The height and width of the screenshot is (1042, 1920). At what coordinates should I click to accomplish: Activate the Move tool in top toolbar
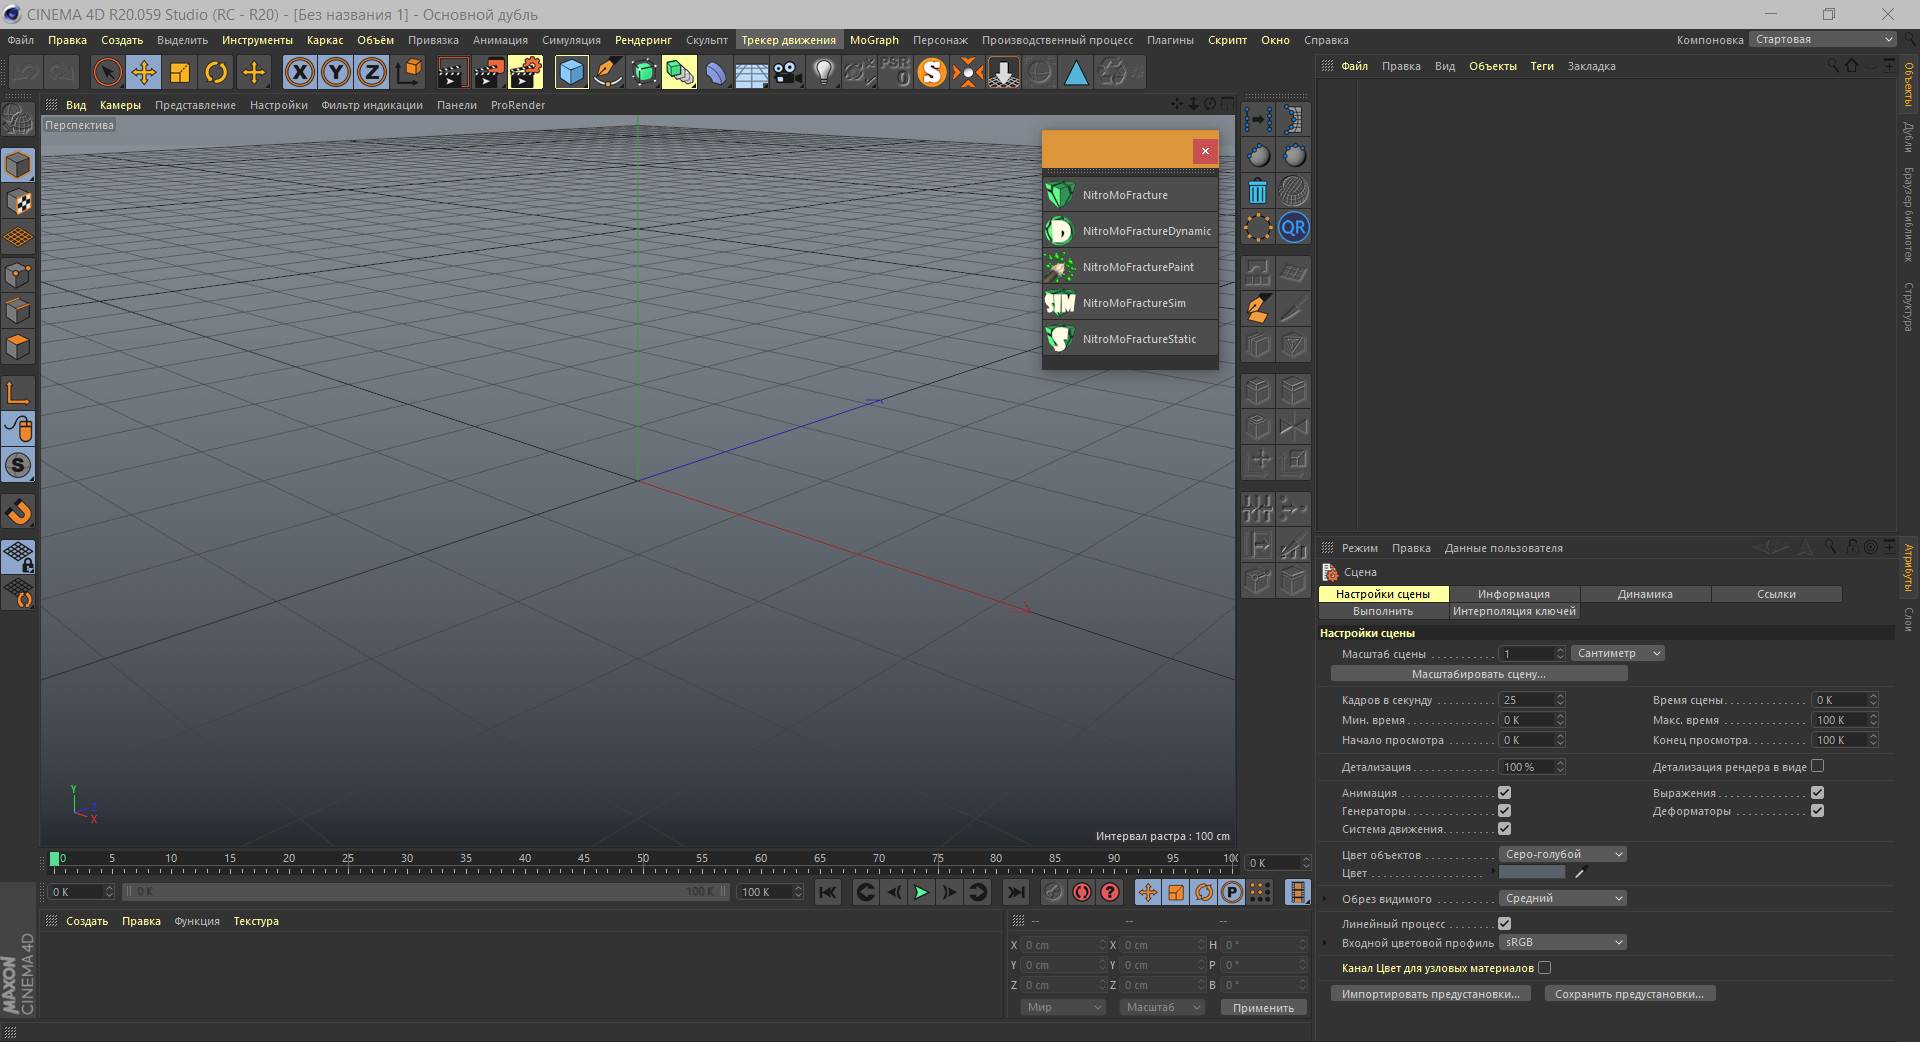144,72
